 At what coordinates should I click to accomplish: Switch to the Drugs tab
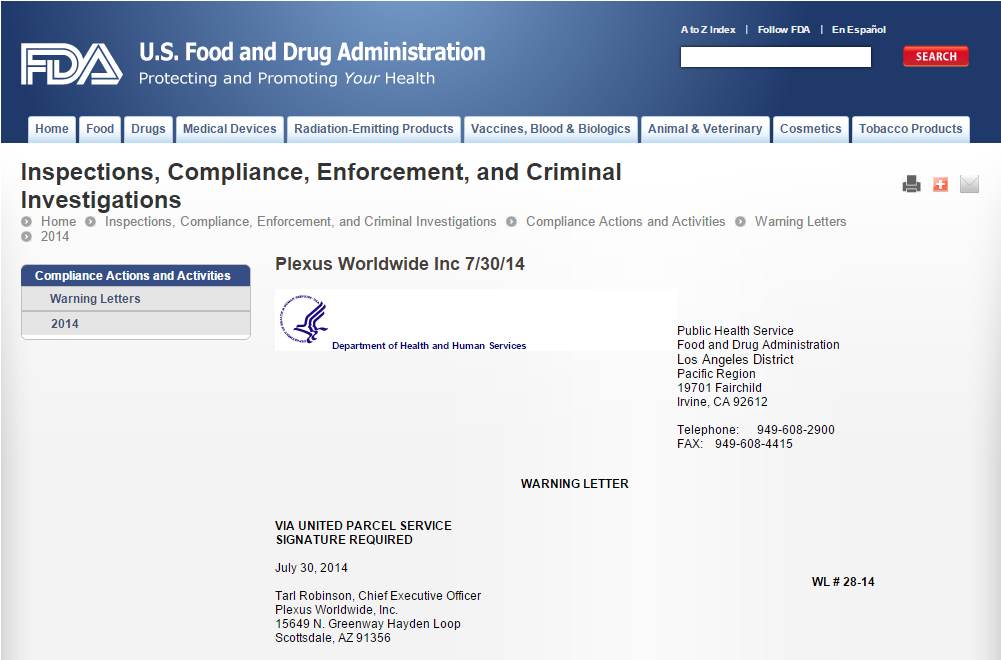(148, 128)
